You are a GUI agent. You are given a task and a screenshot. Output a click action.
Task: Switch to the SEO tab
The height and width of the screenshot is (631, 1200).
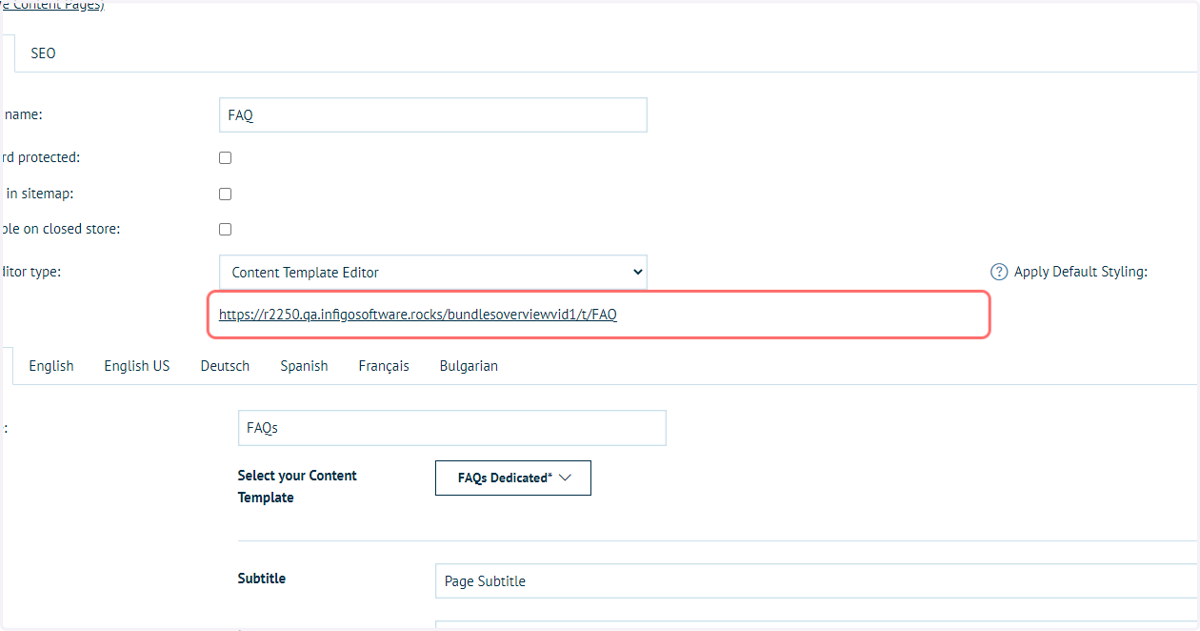(43, 53)
